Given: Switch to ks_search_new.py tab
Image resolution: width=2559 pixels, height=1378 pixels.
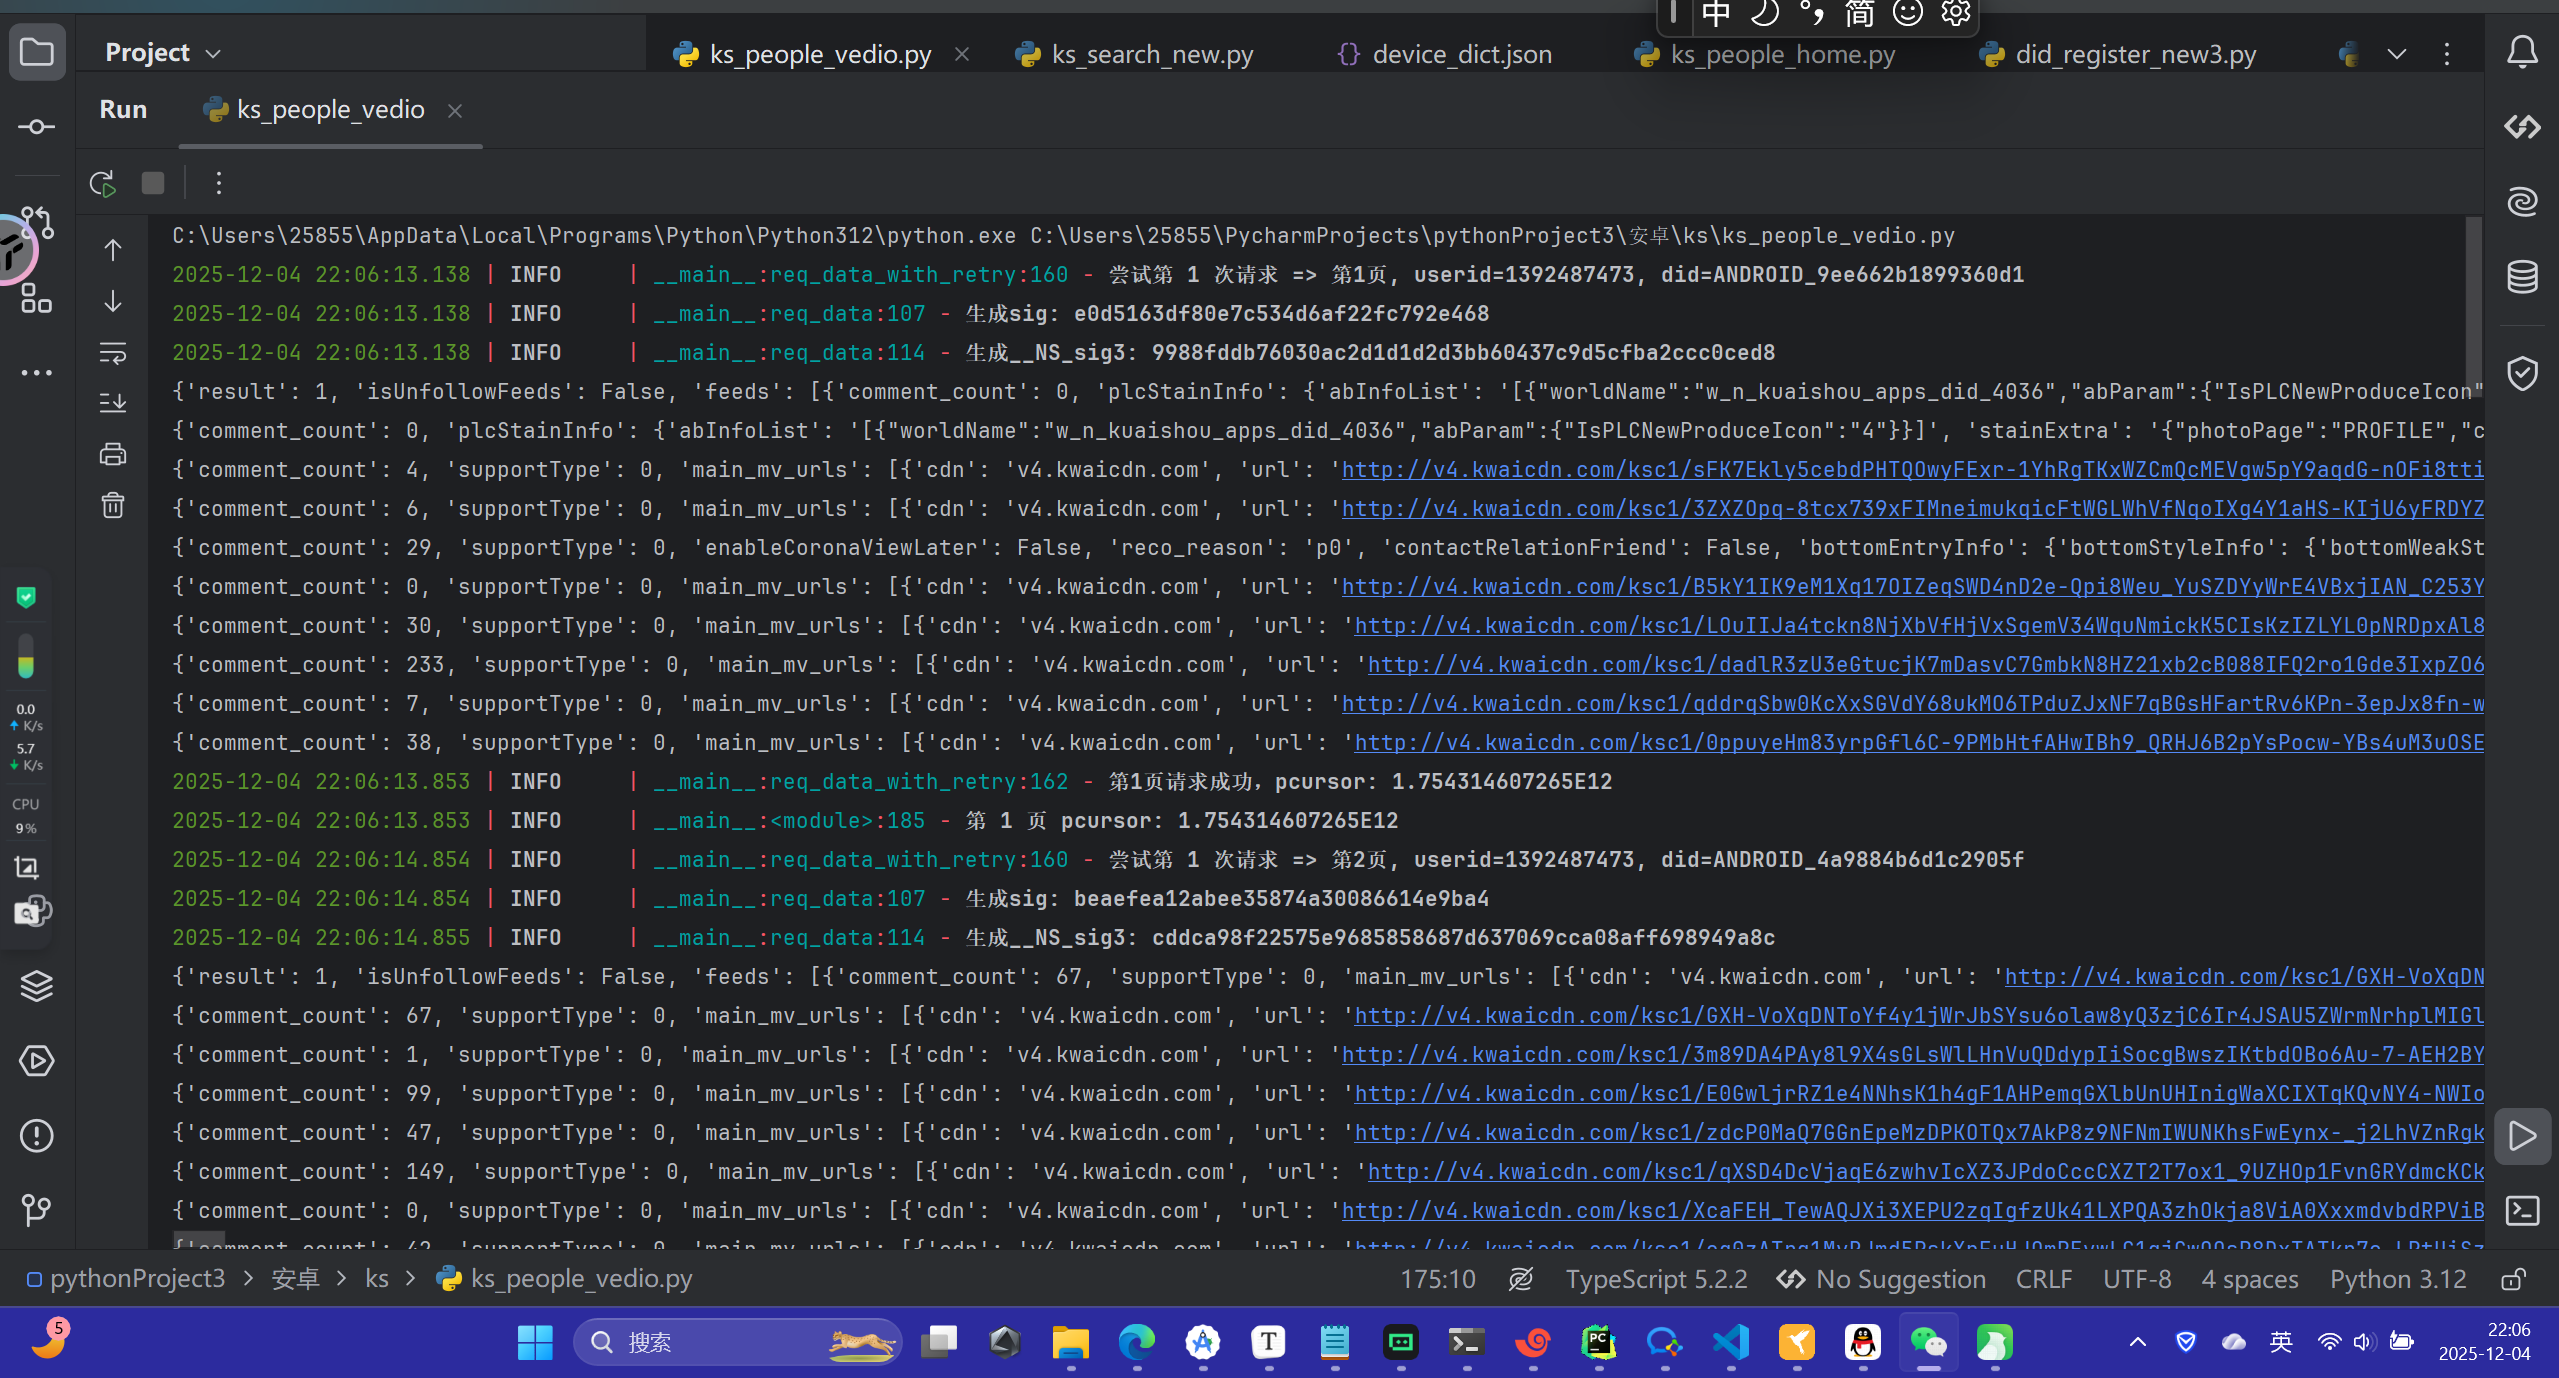Looking at the screenshot, I should point(1151,54).
